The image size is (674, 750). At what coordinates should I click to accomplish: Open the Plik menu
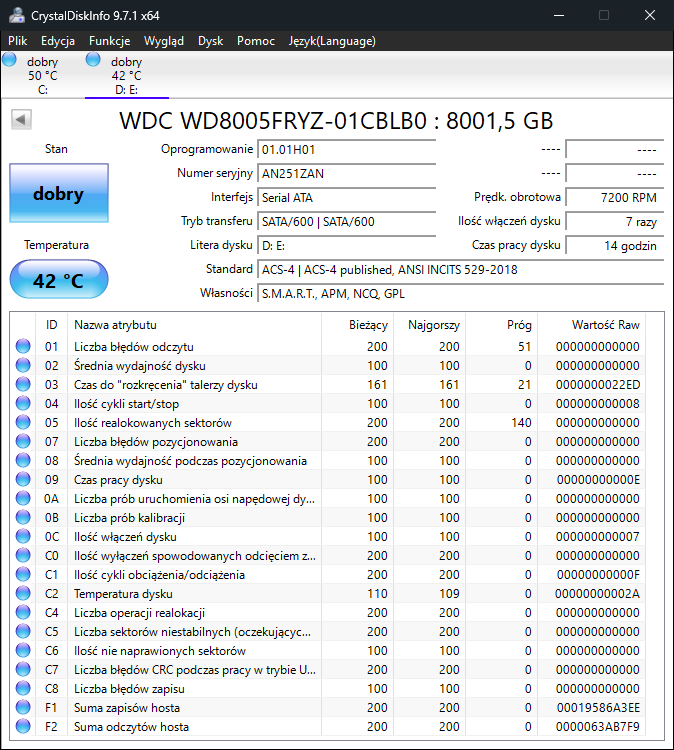[18, 41]
